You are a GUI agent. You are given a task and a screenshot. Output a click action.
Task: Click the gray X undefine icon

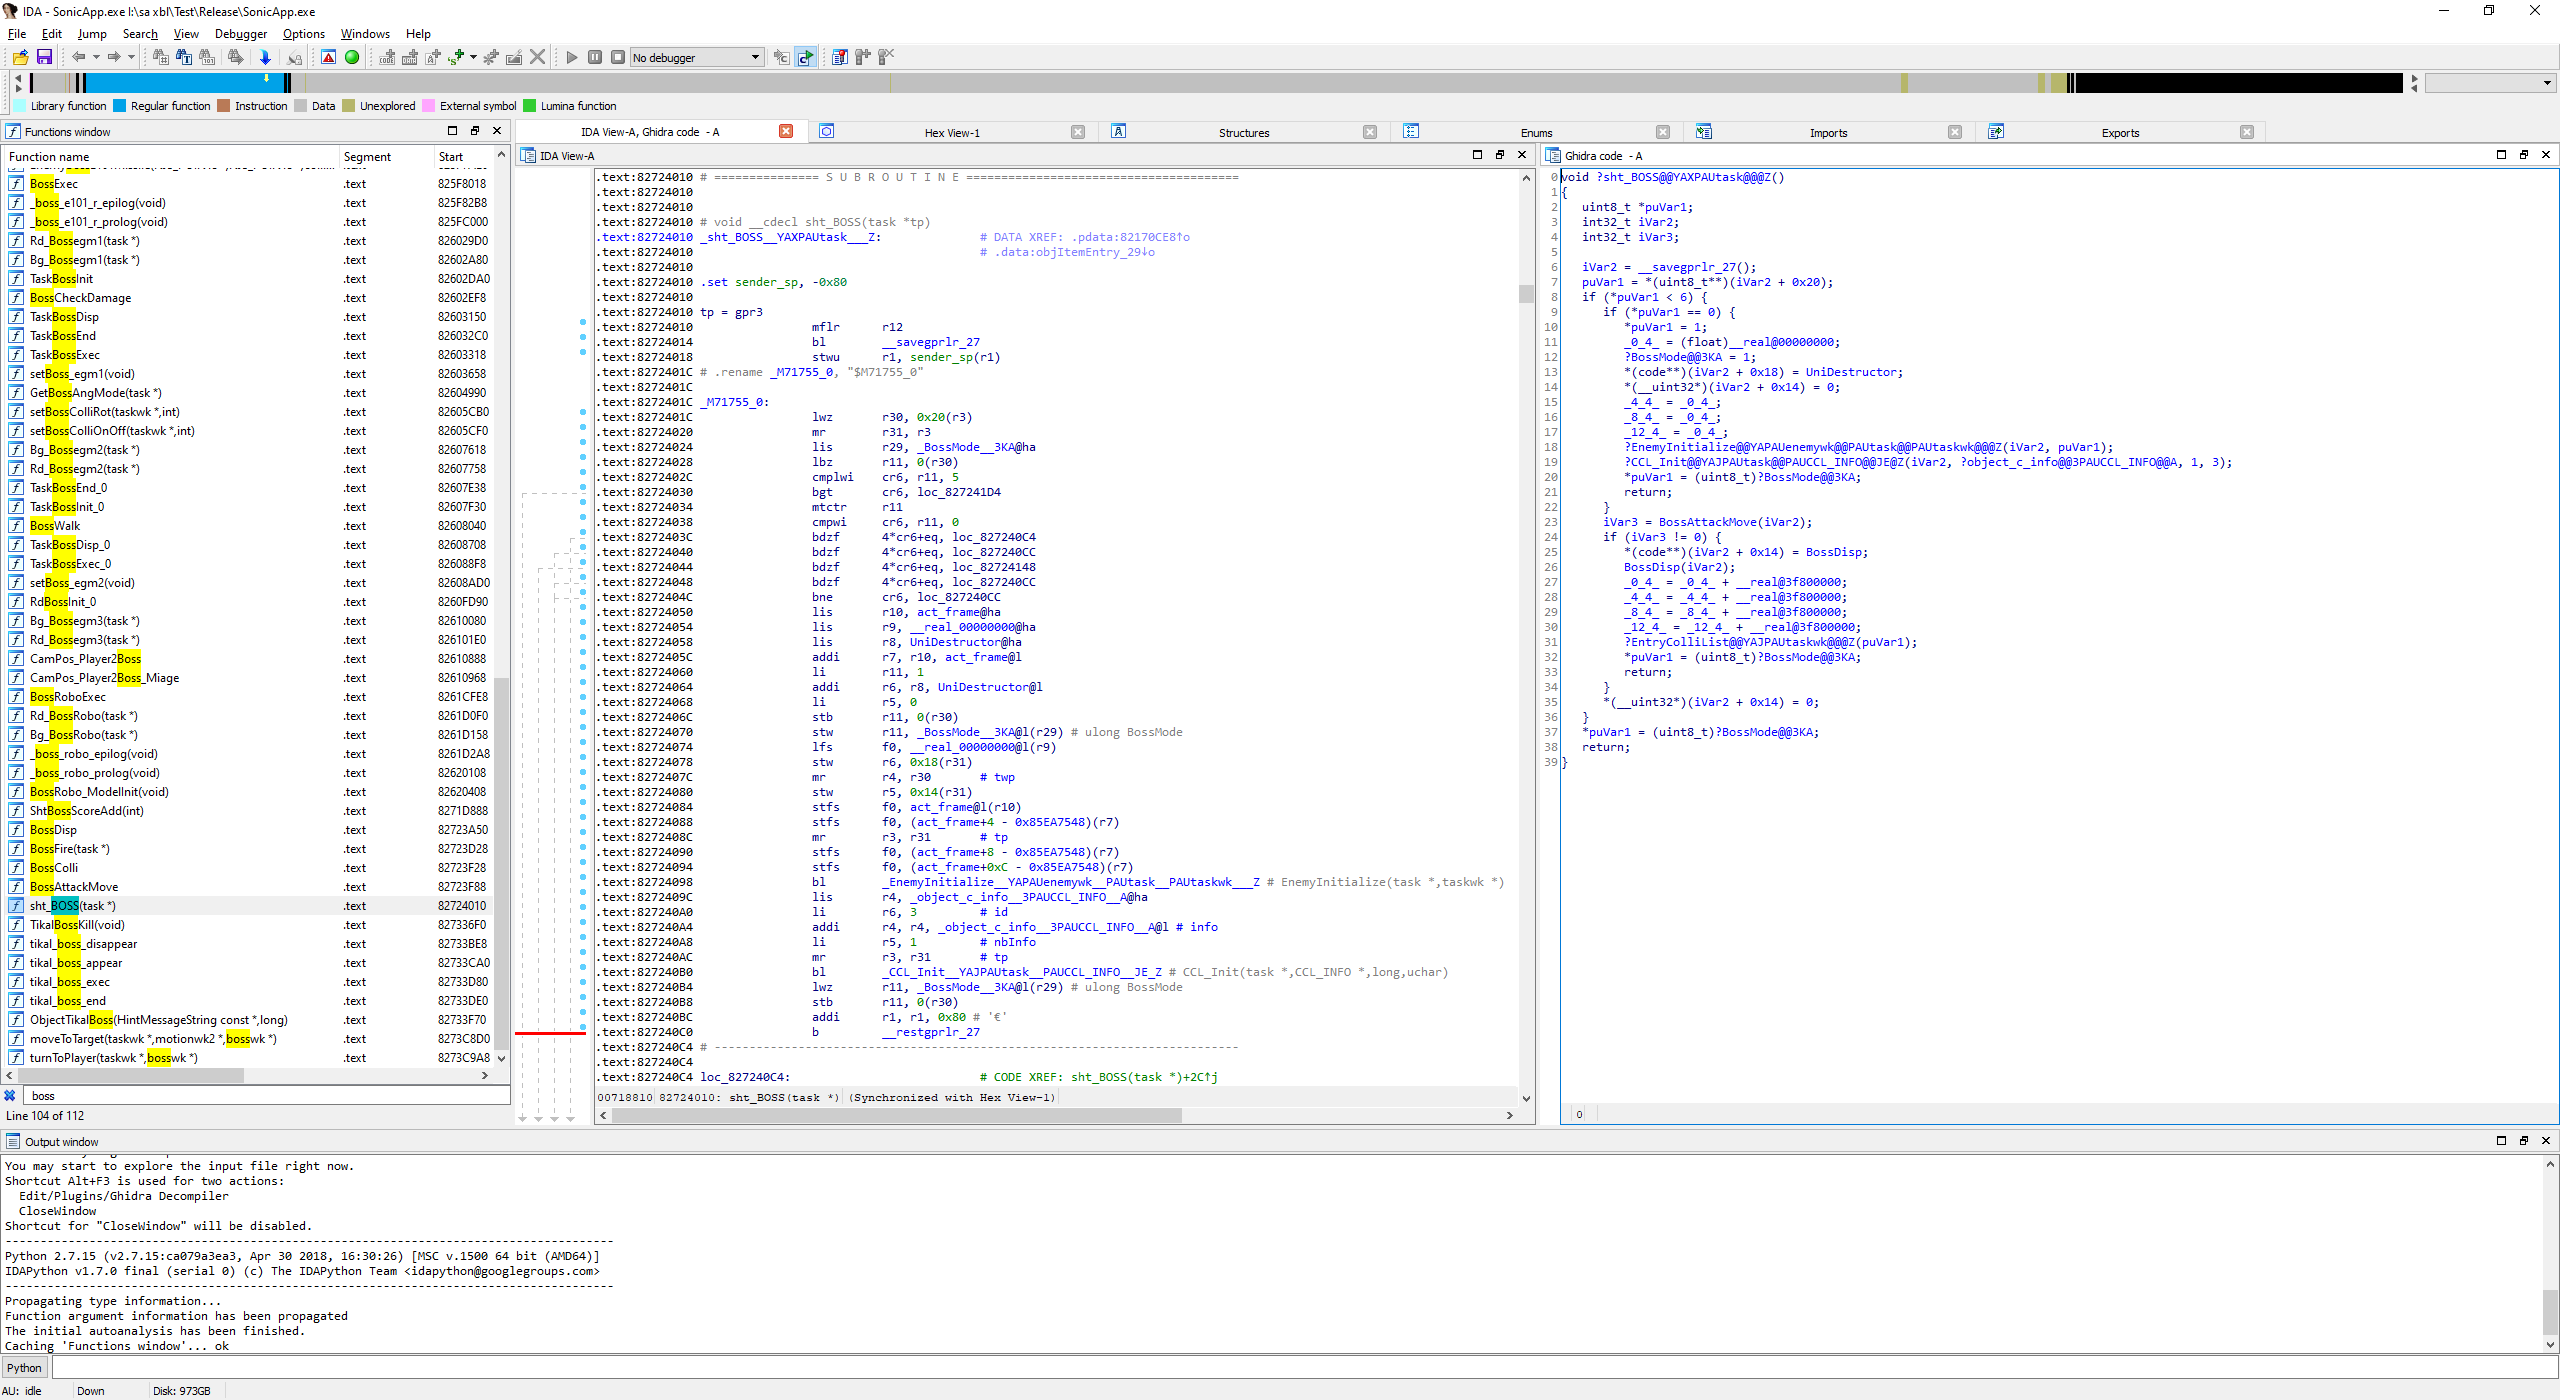(x=537, y=57)
